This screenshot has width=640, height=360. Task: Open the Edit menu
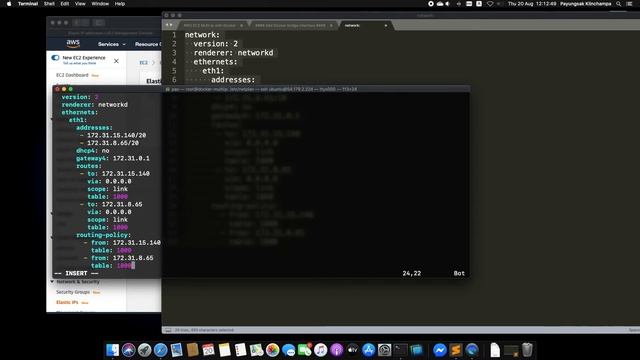(65, 4)
